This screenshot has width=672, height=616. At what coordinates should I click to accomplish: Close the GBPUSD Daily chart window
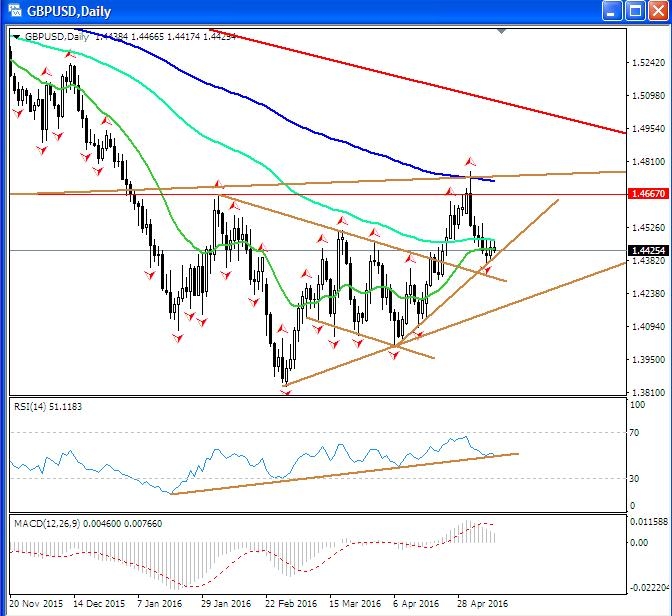657,12
